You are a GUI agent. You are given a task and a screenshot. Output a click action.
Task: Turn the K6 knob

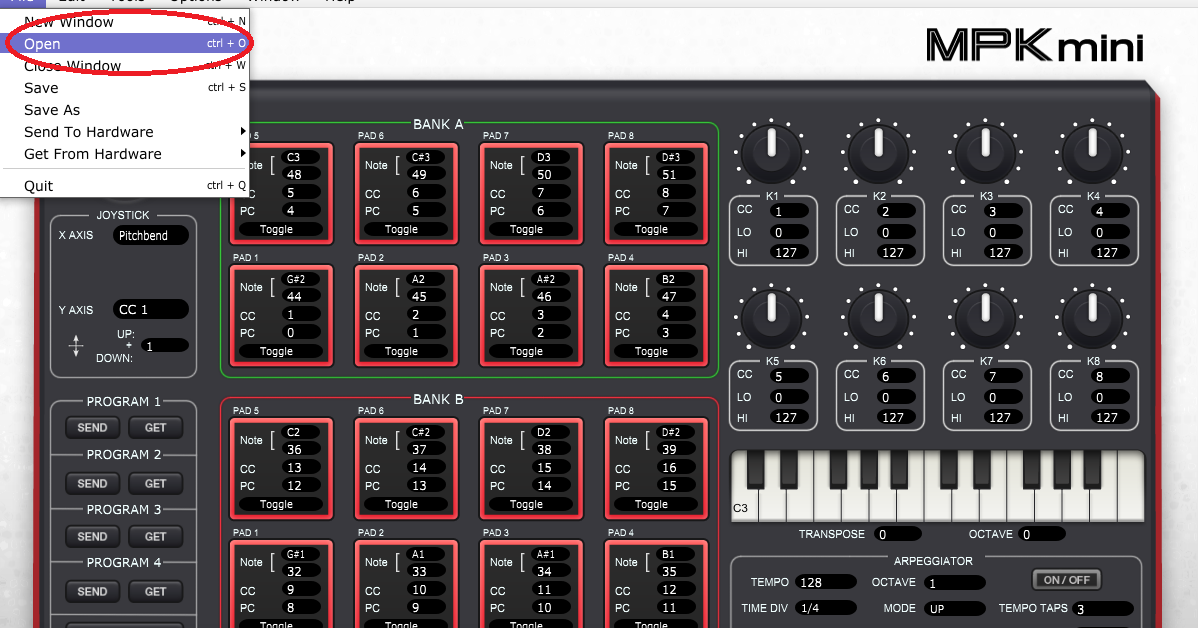878,317
